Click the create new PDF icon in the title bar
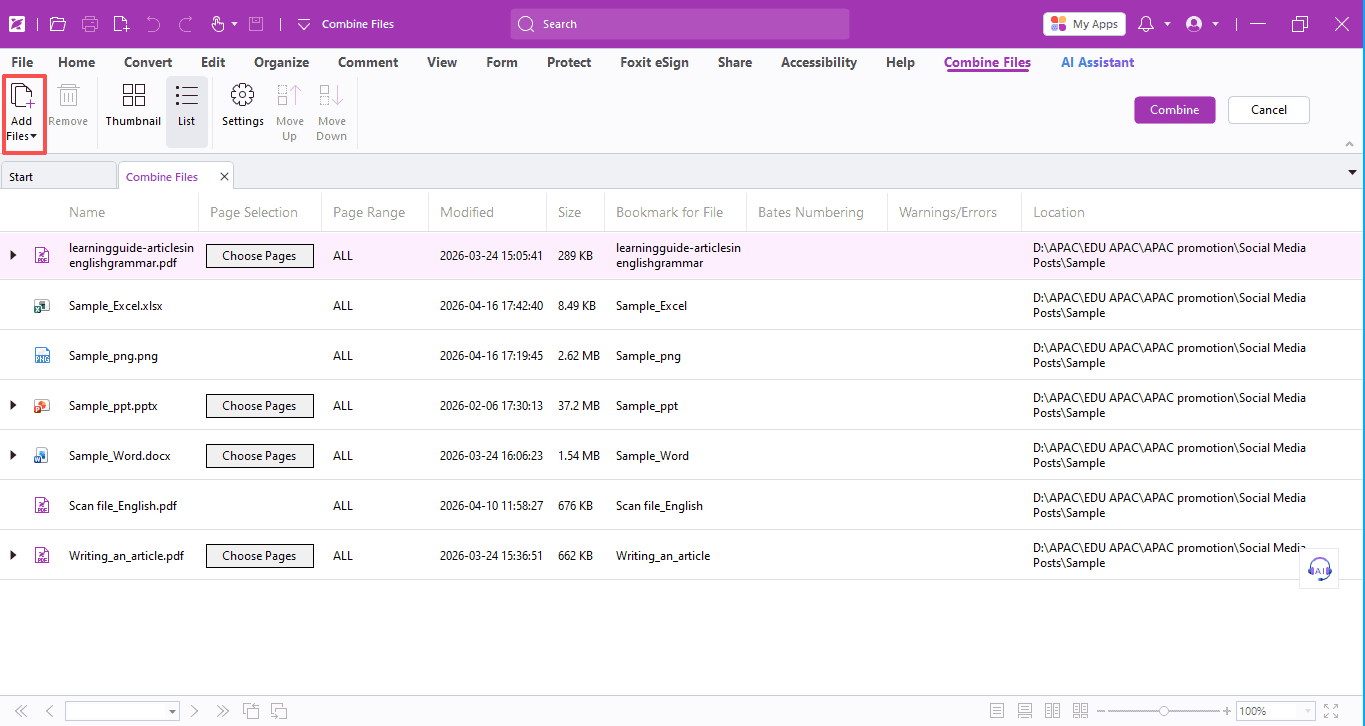The image size is (1365, 726). tap(121, 24)
